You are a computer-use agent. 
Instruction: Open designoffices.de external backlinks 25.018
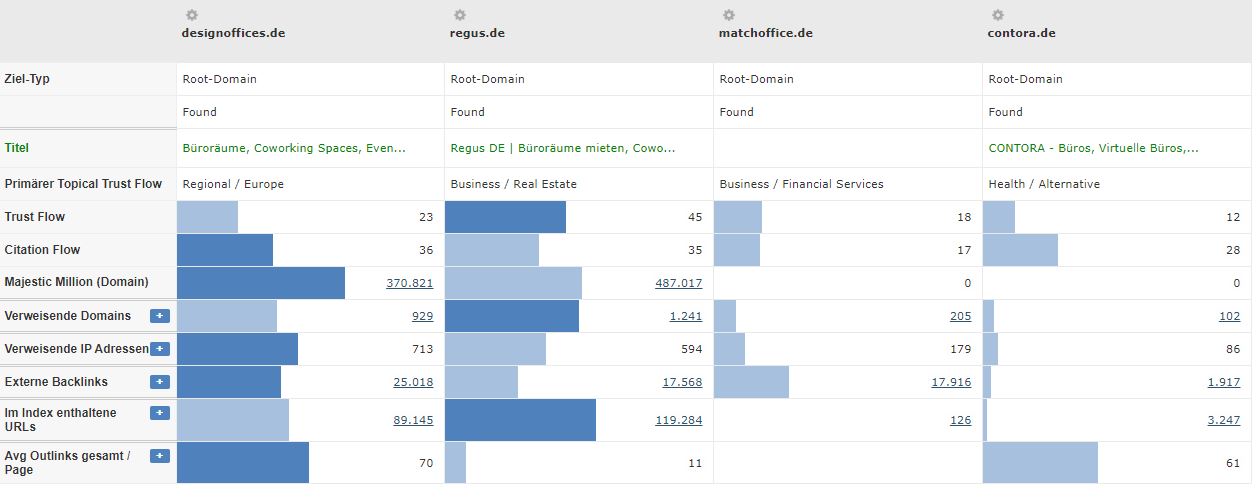413,382
